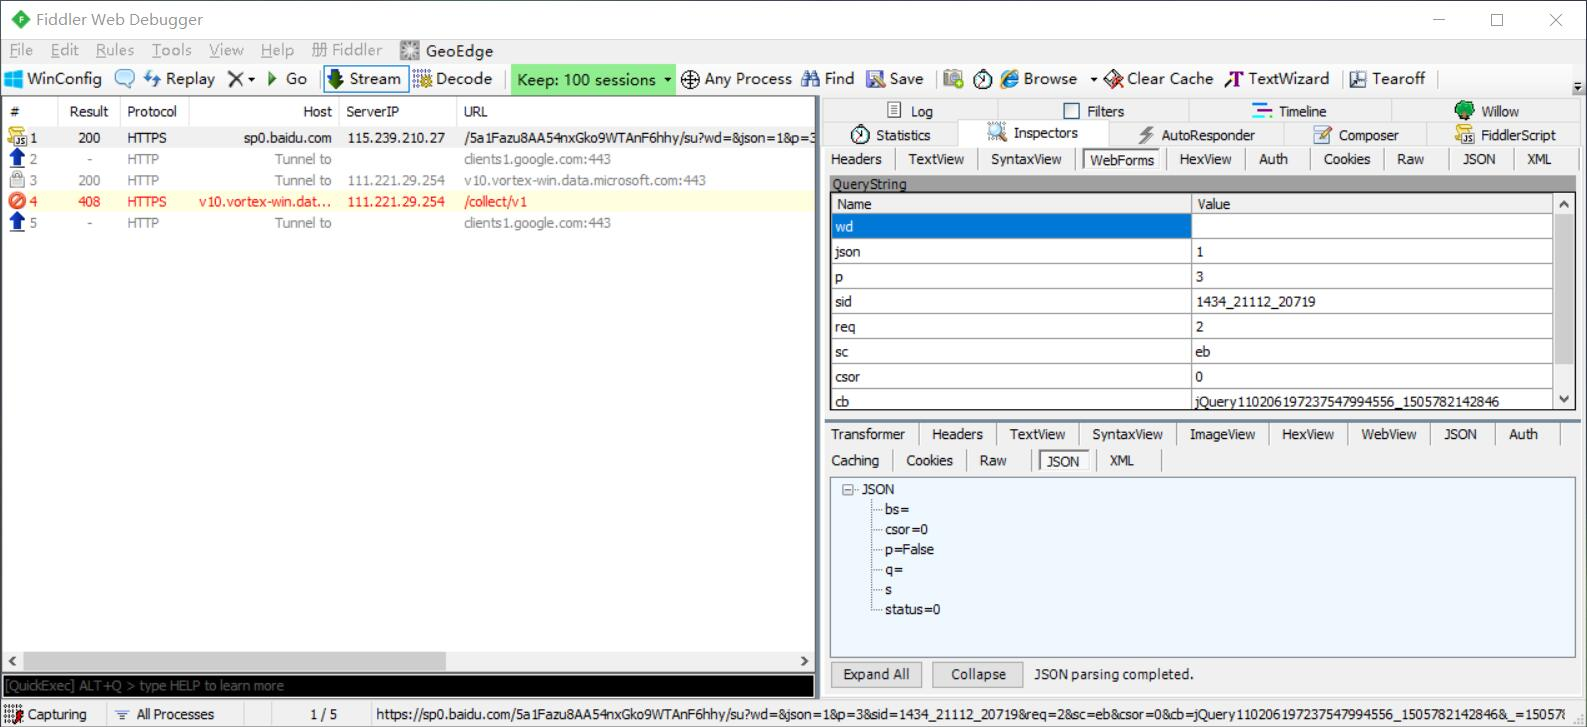Click the ServerIP column header

tap(398, 111)
